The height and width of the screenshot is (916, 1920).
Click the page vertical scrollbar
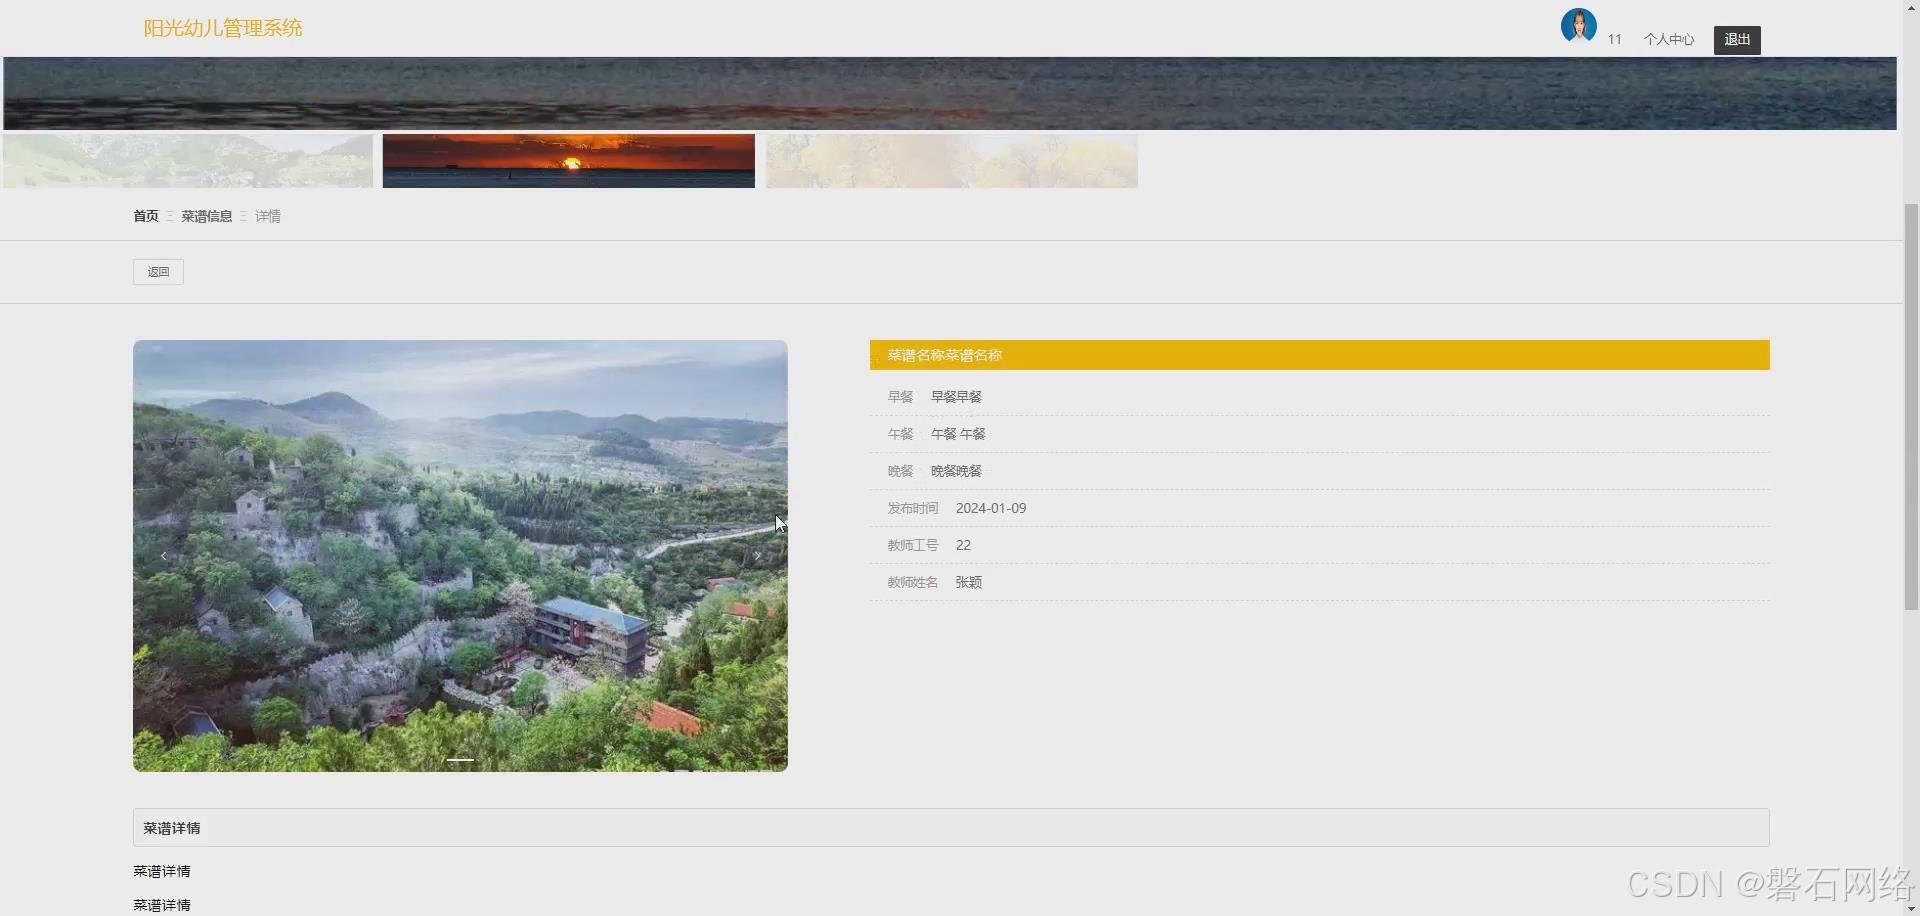click(x=1911, y=408)
